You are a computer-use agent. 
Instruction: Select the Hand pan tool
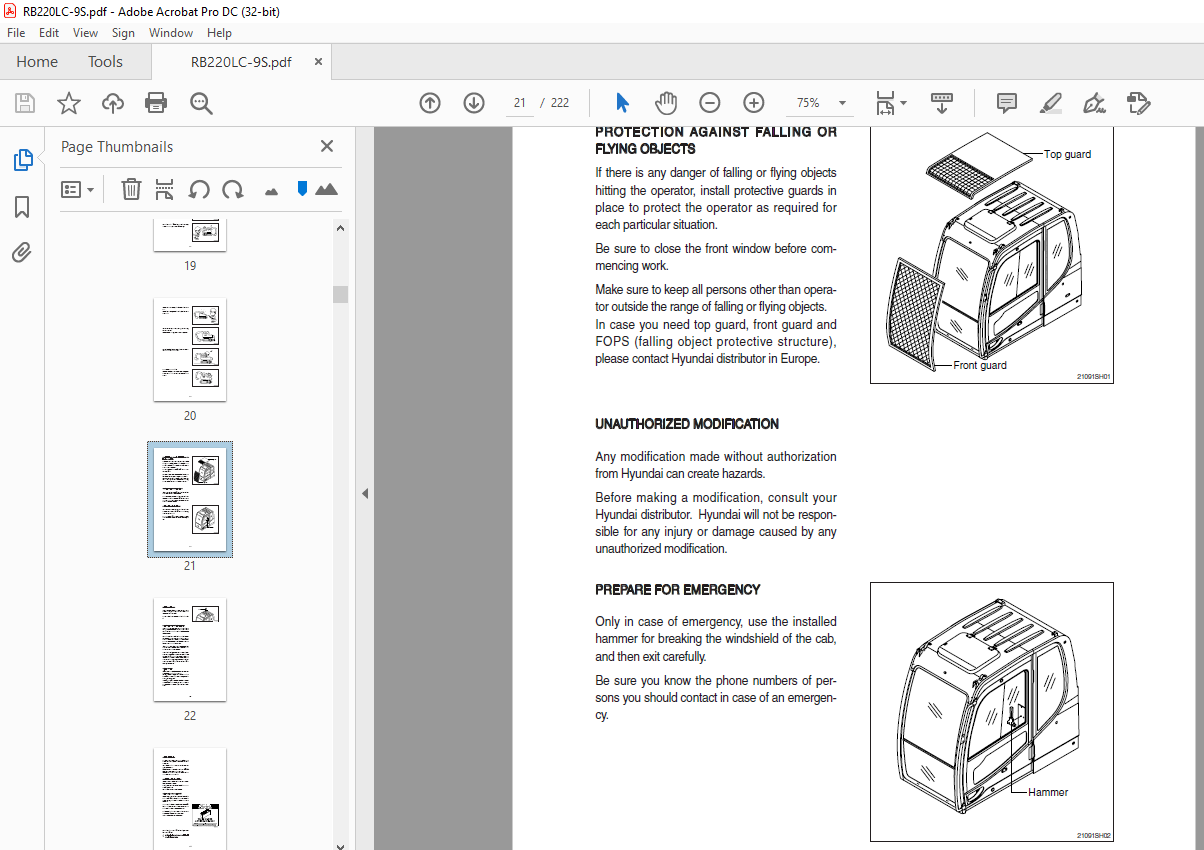click(666, 103)
